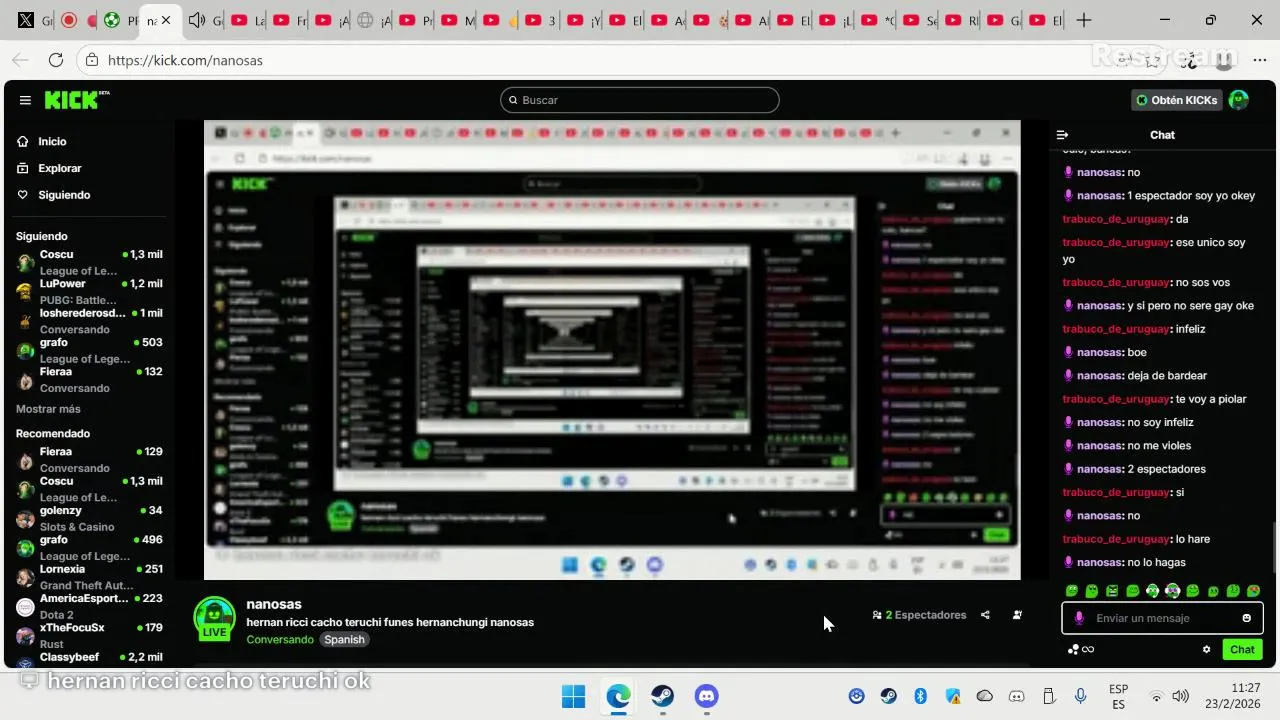Open Coscu channel with 1,3 mil viewers in Siguiendo list

89,262
